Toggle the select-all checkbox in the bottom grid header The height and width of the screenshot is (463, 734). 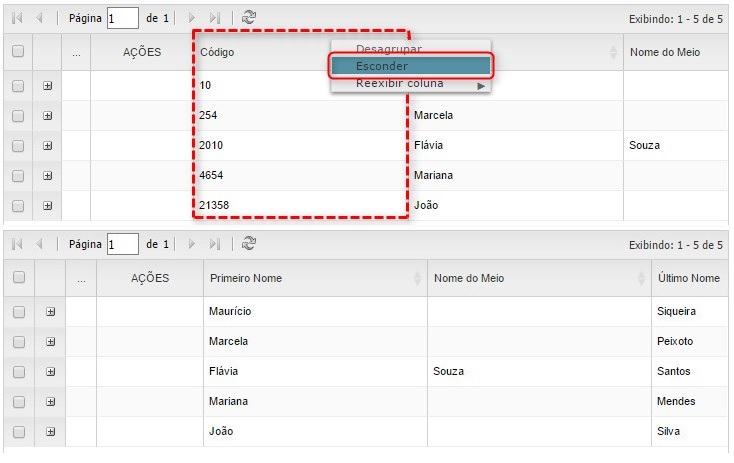tap(18, 278)
